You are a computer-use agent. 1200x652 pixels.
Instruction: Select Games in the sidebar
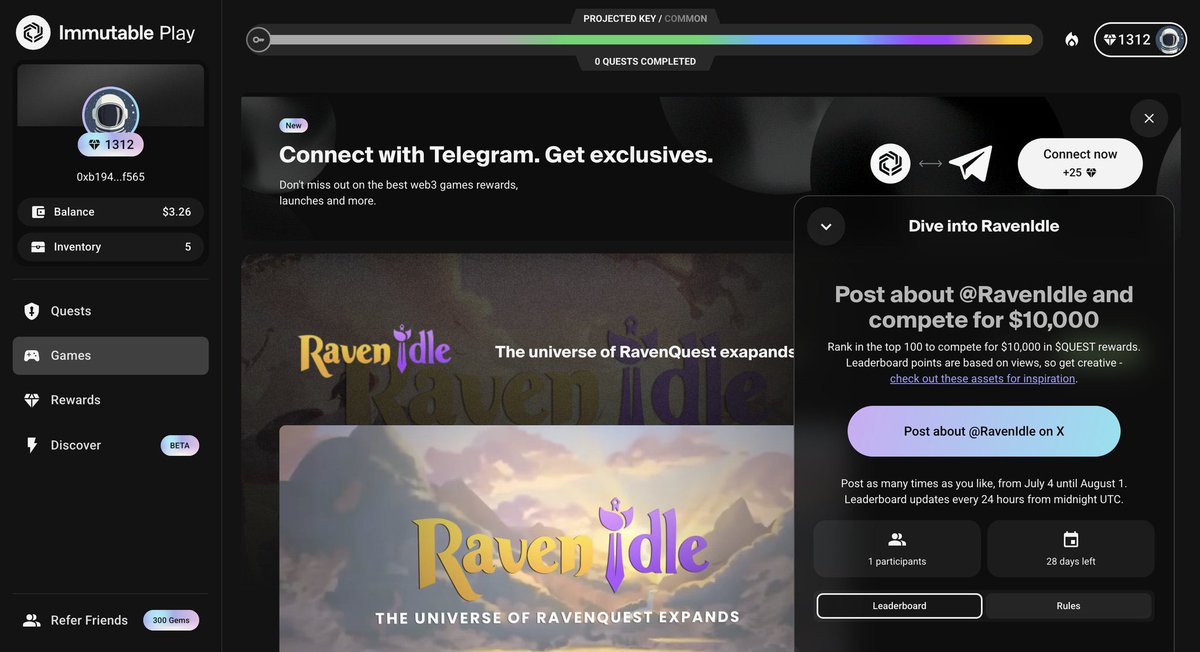[x=111, y=356]
